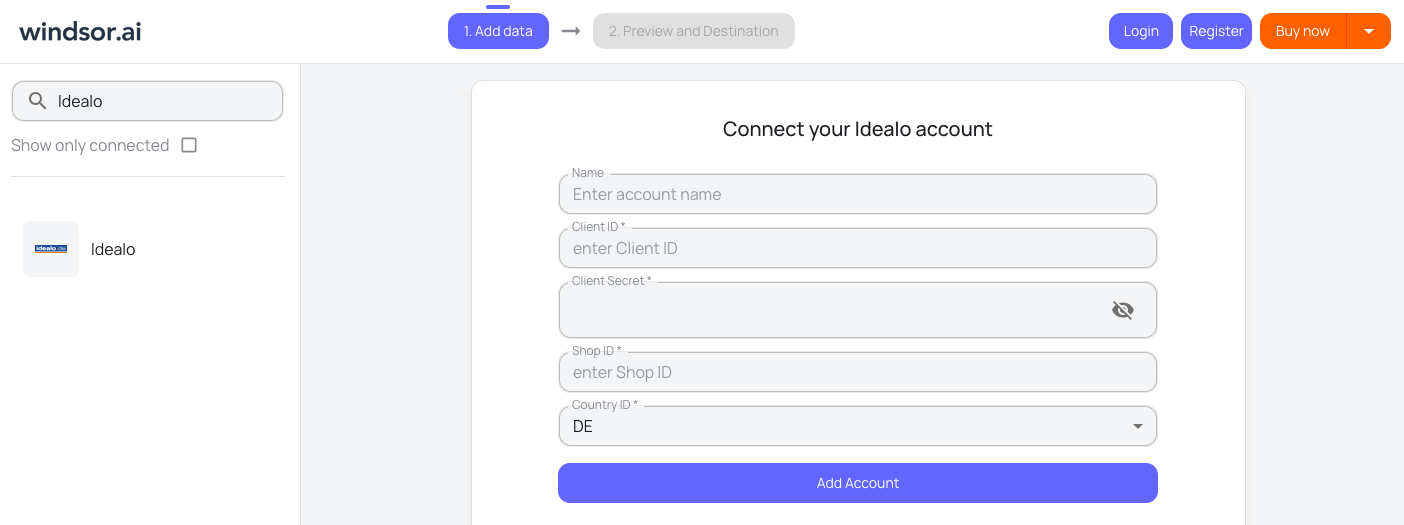This screenshot has width=1404, height=525.
Task: Expand the Country ID dropdown
Action: (x=1137, y=427)
